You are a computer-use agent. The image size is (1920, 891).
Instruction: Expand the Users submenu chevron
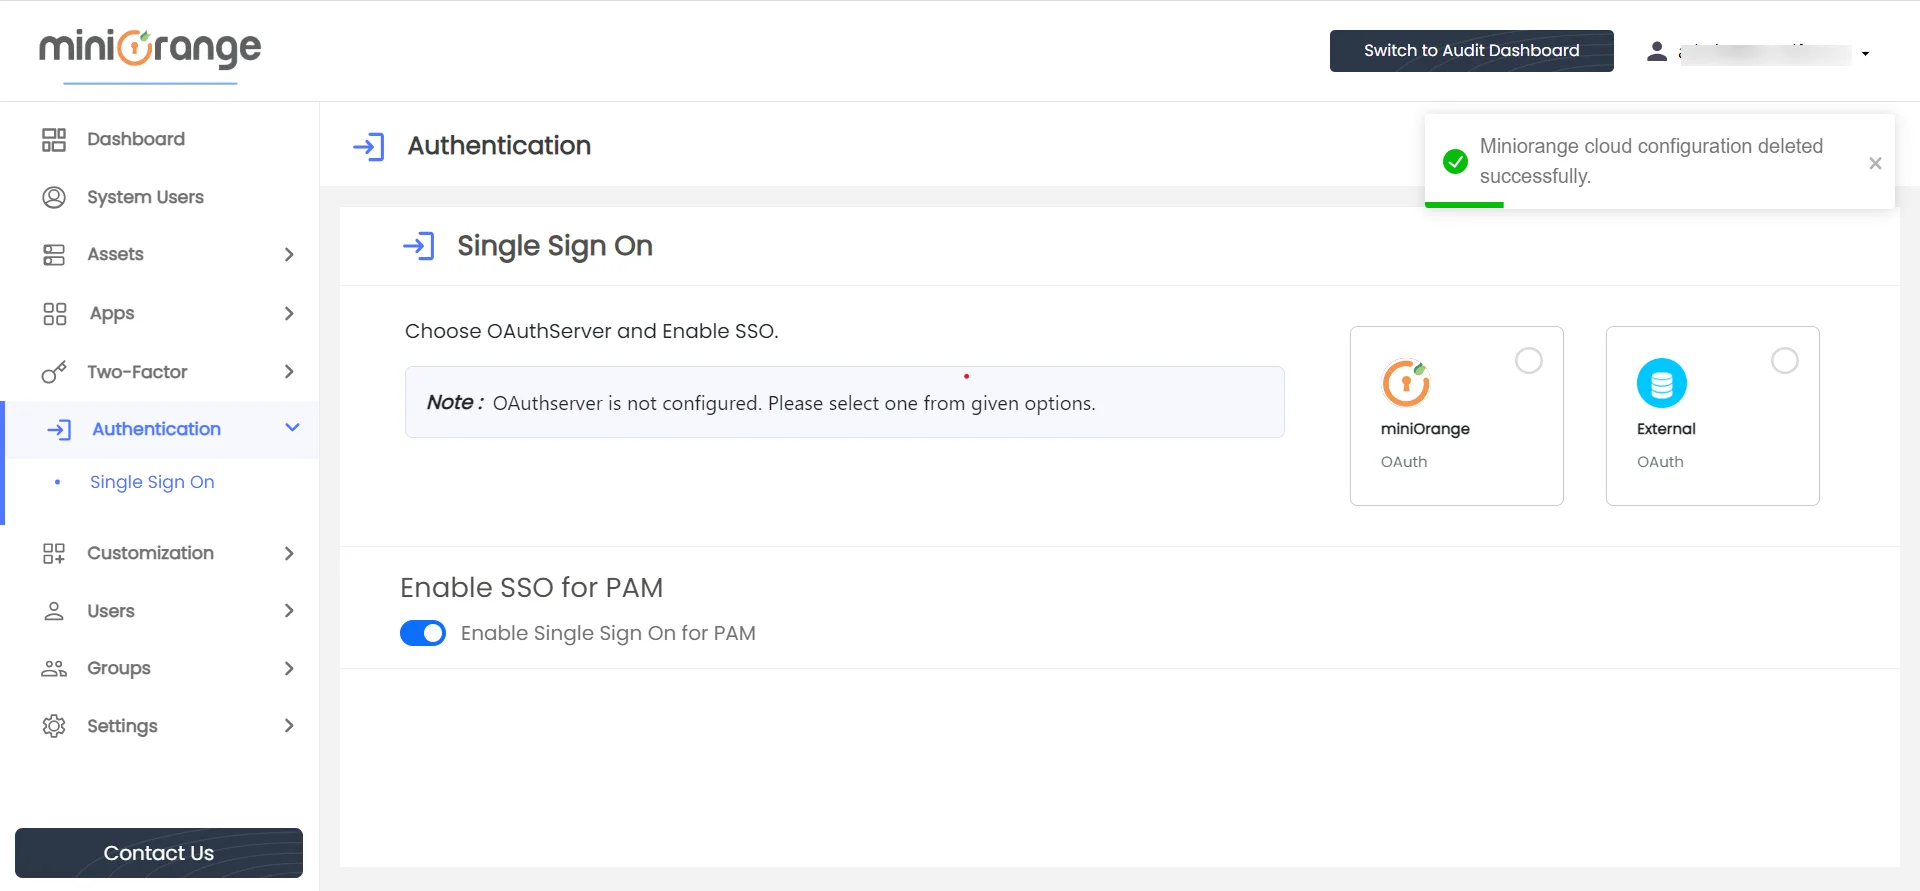[289, 610]
